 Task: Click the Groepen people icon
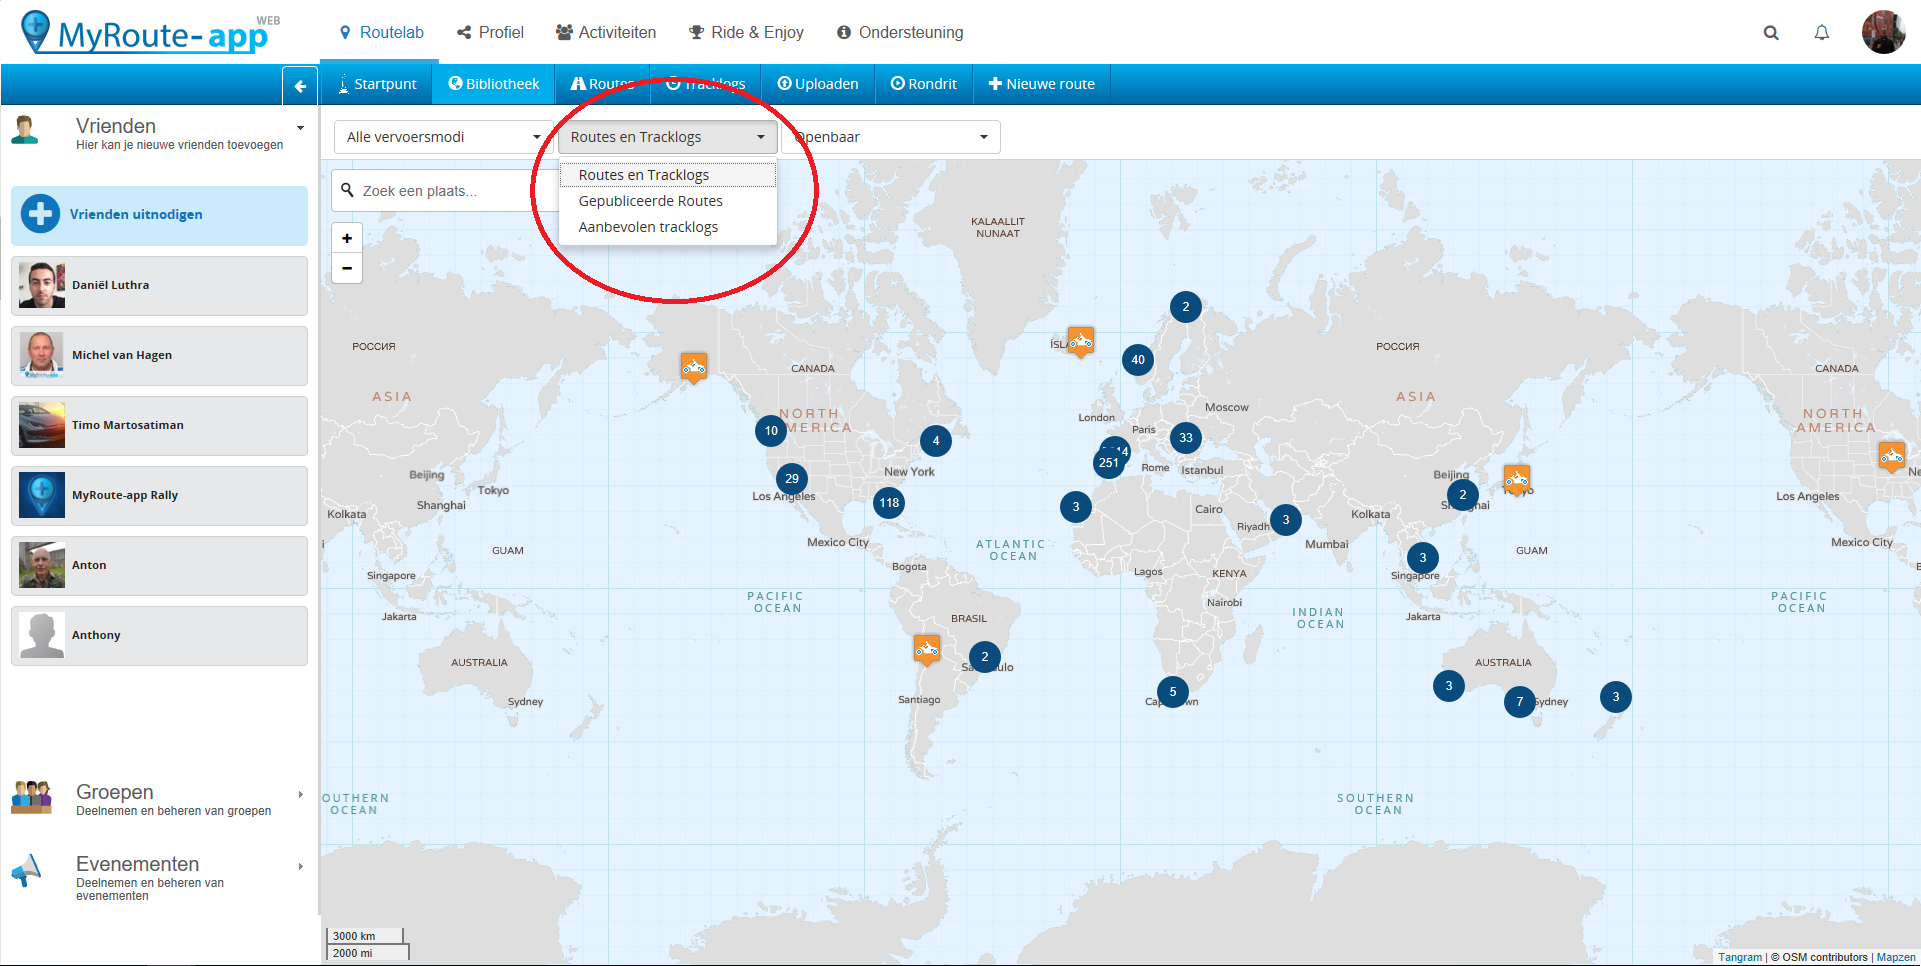(x=32, y=797)
